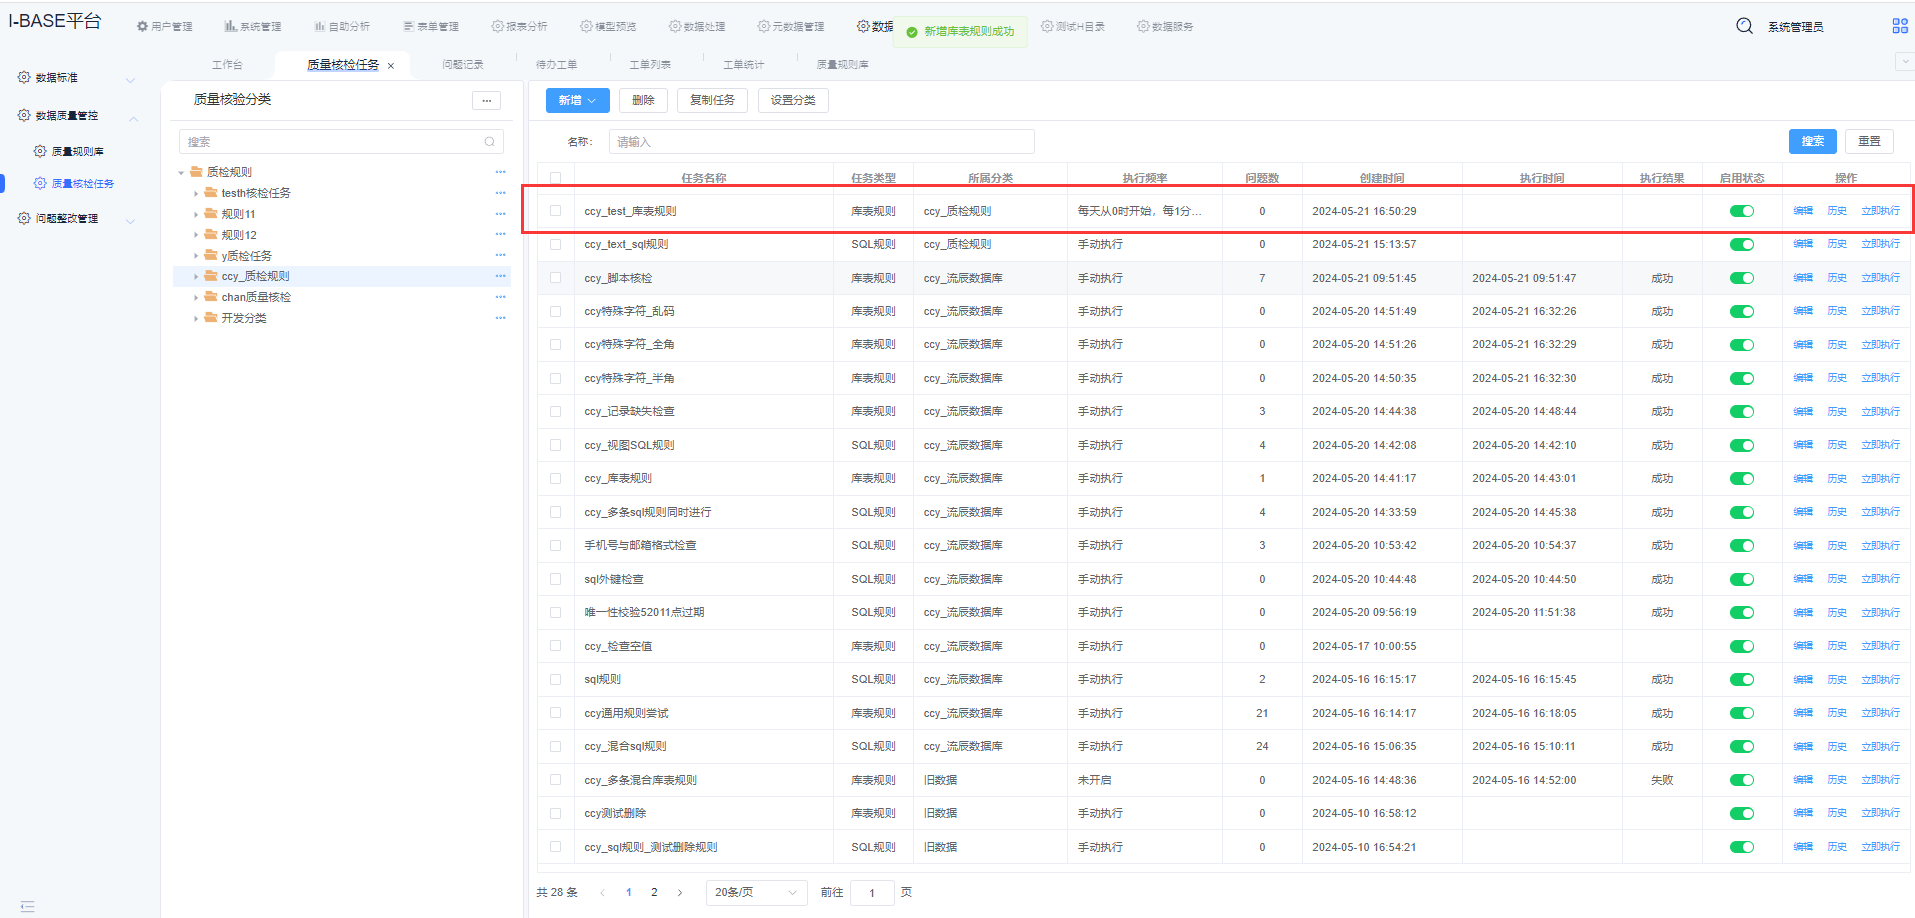Image resolution: width=1915 pixels, height=918 pixels.
Task: Click the 自助分析 chart icon
Action: (319, 26)
